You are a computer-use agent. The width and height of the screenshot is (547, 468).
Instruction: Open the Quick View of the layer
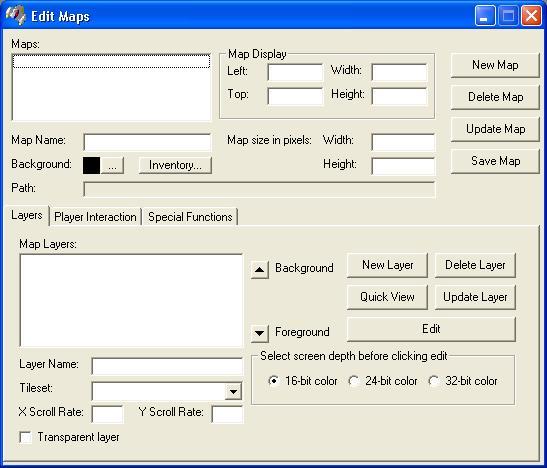coord(387,297)
